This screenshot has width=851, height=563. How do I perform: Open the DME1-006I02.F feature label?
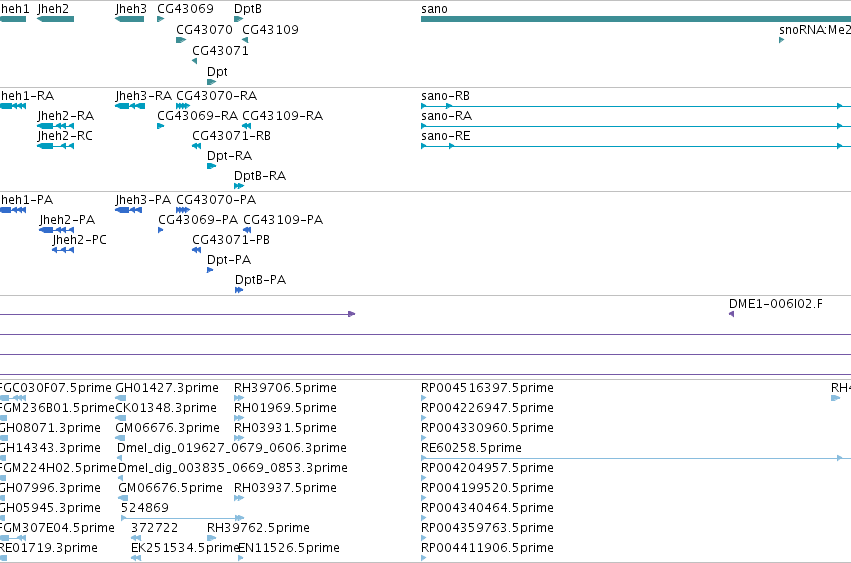[x=776, y=303]
